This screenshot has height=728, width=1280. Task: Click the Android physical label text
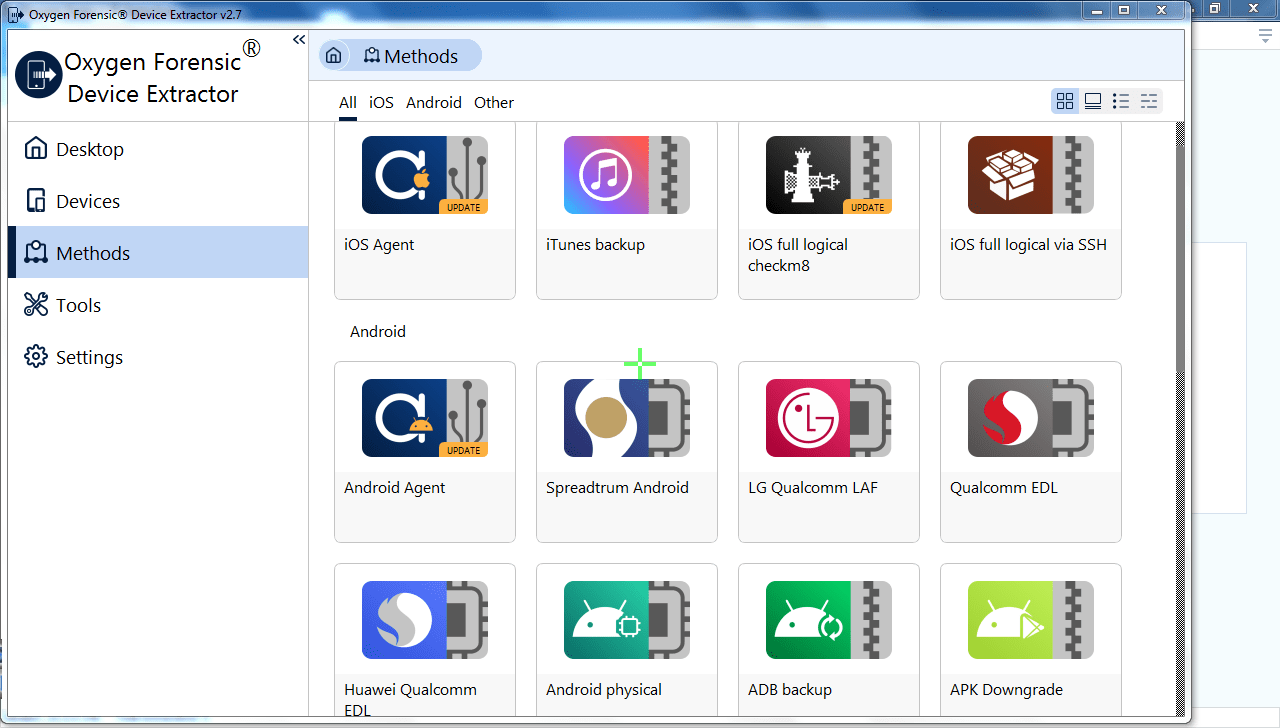(604, 690)
